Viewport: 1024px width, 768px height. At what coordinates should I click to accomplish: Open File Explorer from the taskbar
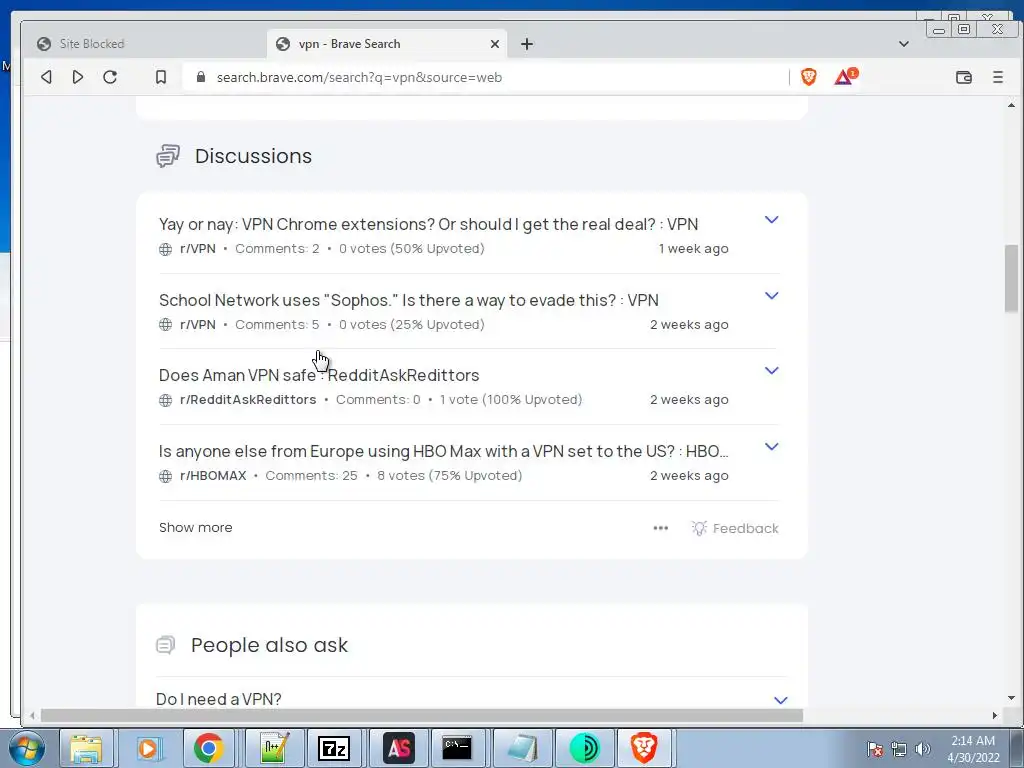click(x=86, y=748)
